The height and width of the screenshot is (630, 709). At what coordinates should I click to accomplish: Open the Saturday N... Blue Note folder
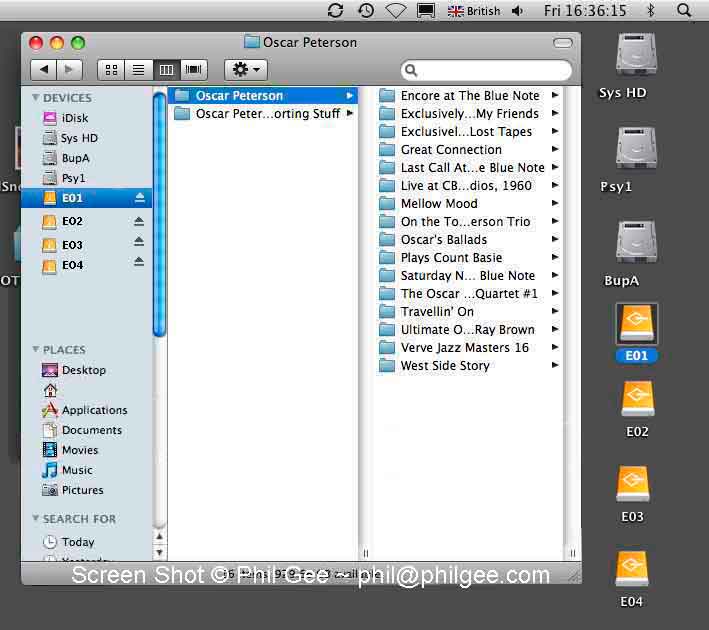[468, 275]
